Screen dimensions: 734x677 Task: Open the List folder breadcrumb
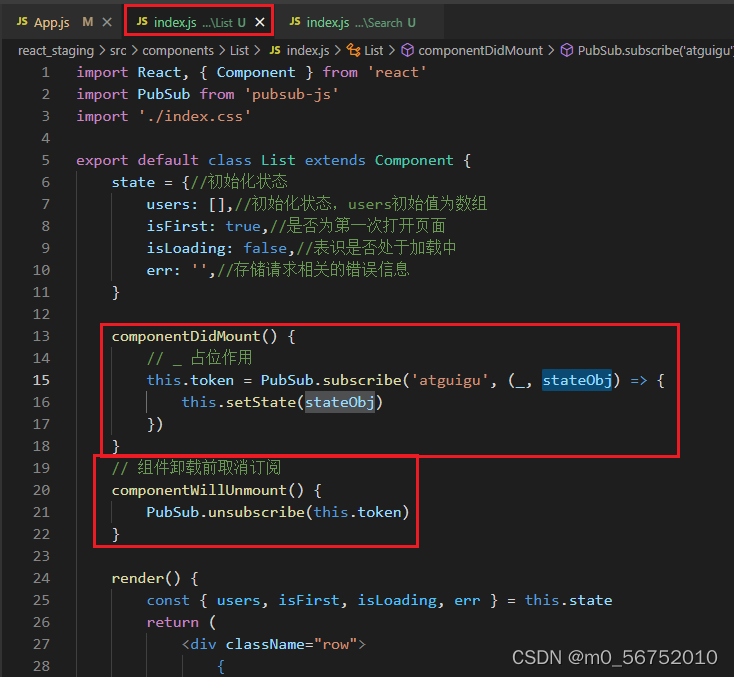click(239, 51)
